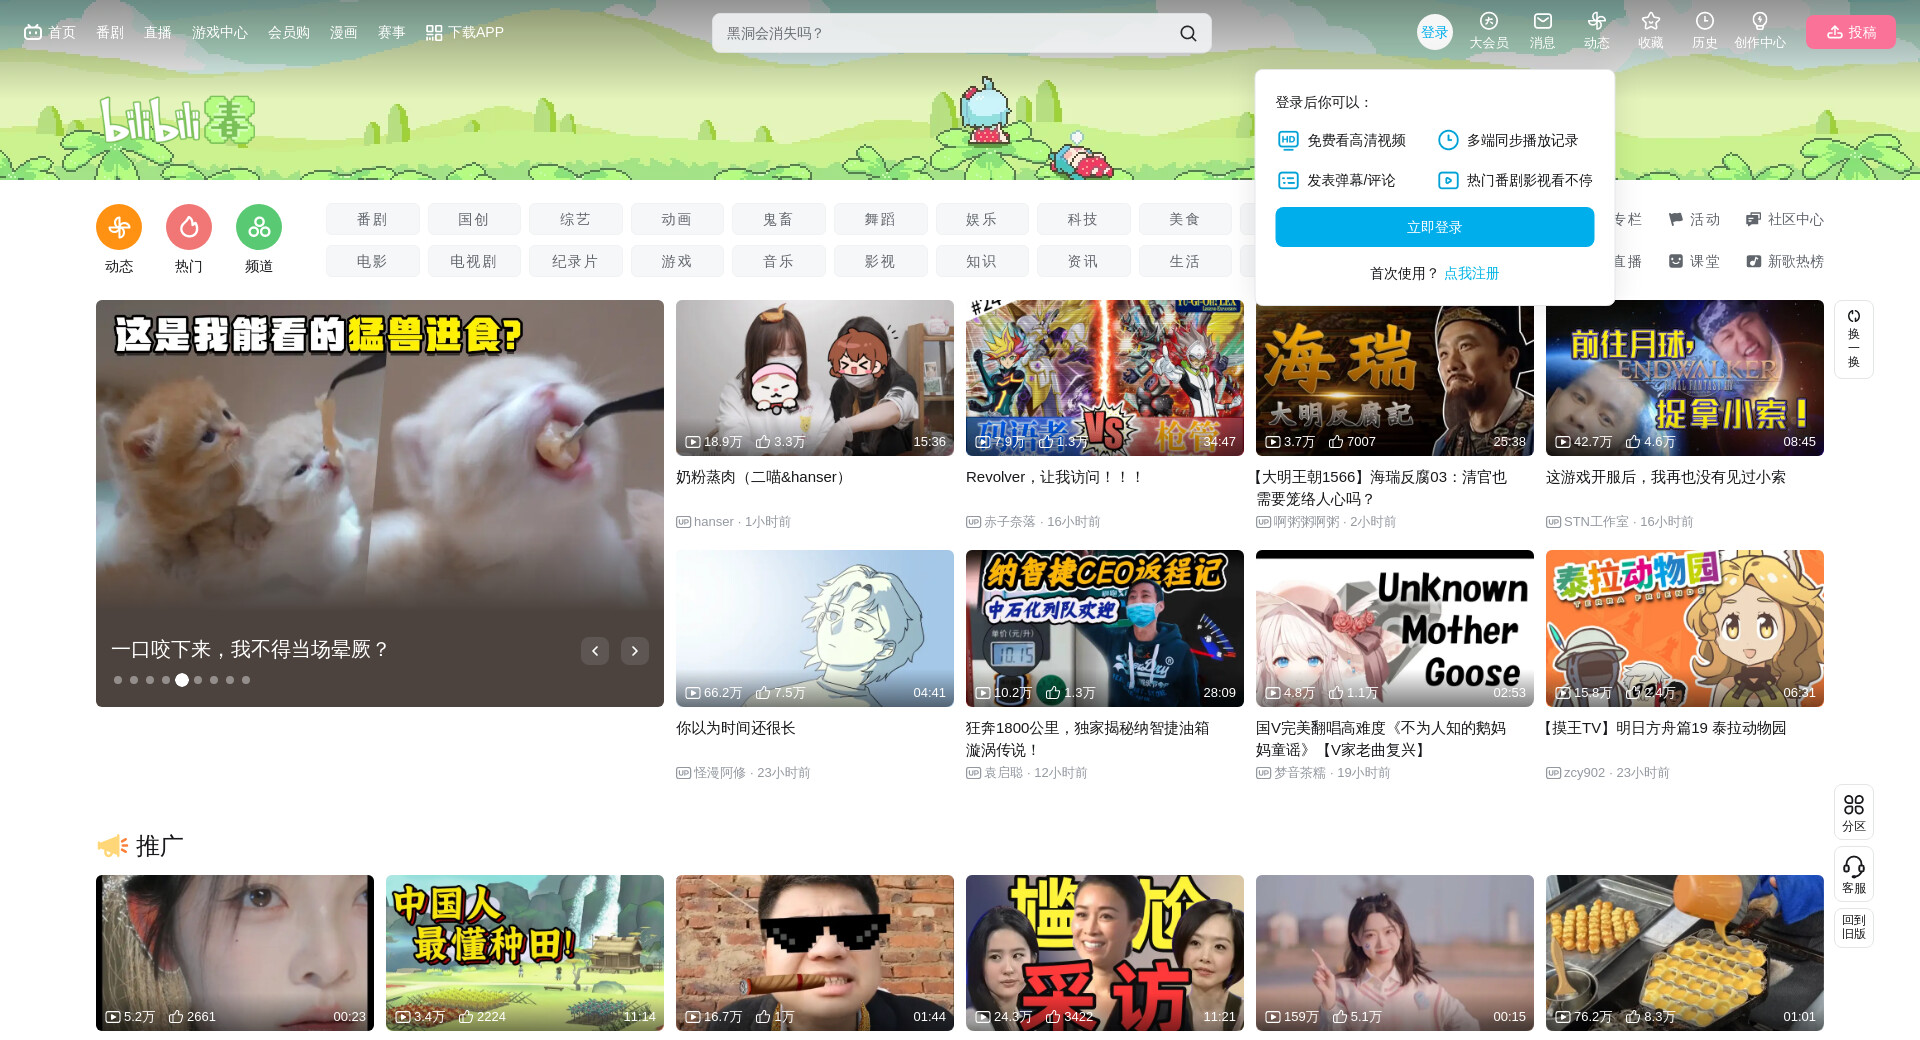The width and height of the screenshot is (1920, 1040).
Task: Click the search magnifier icon
Action: pyautogui.click(x=1188, y=33)
